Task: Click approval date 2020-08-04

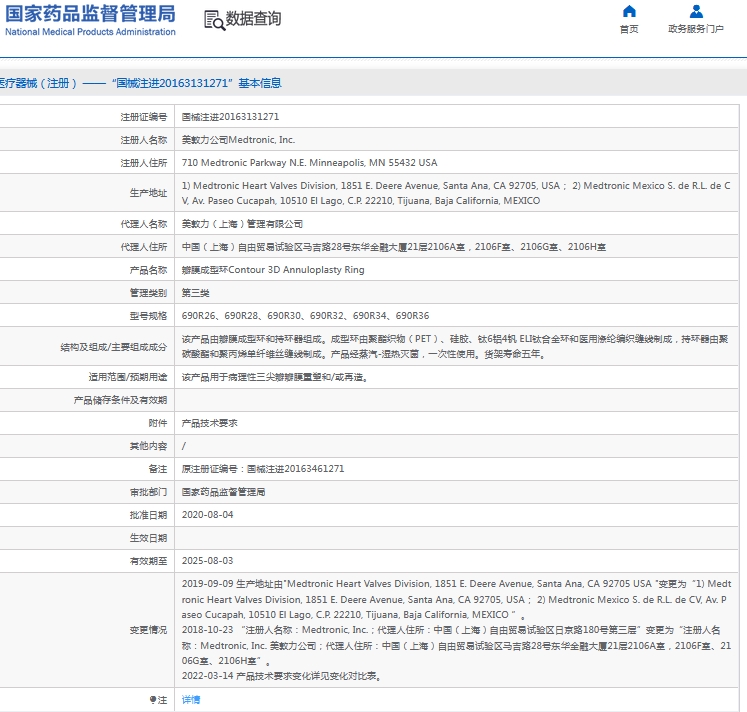Action: pyautogui.click(x=207, y=515)
